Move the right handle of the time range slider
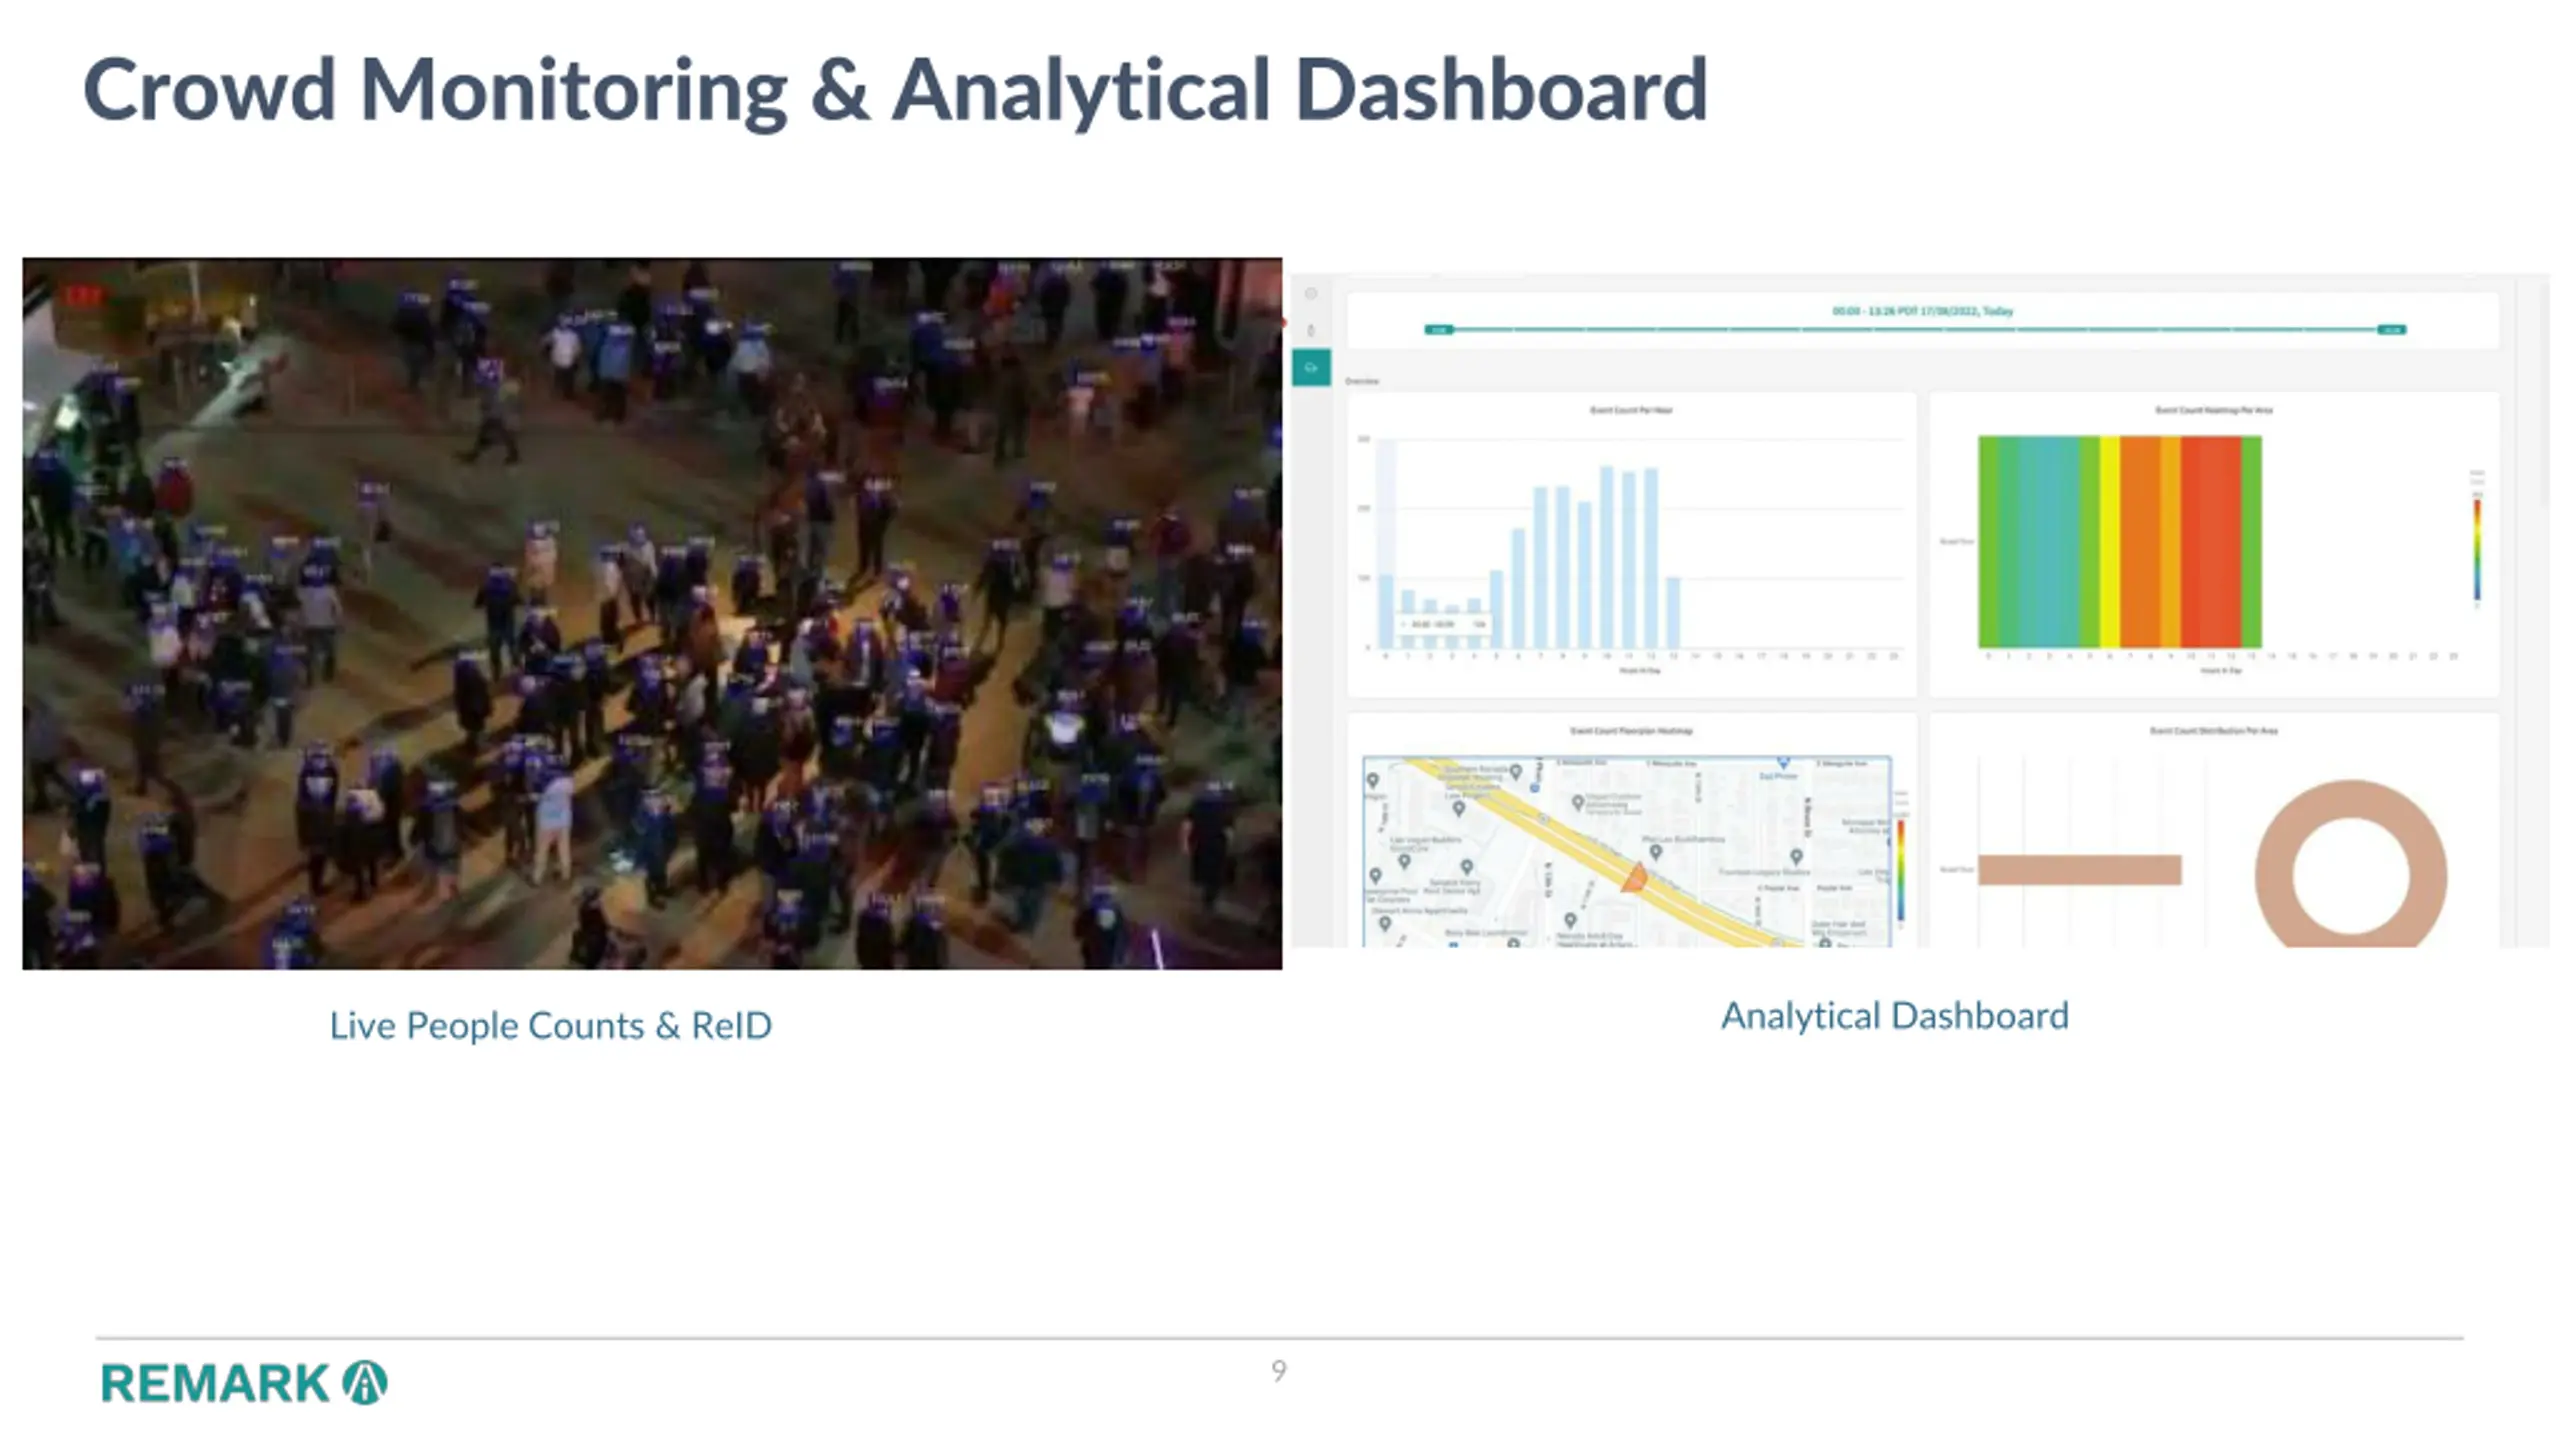 (2392, 330)
